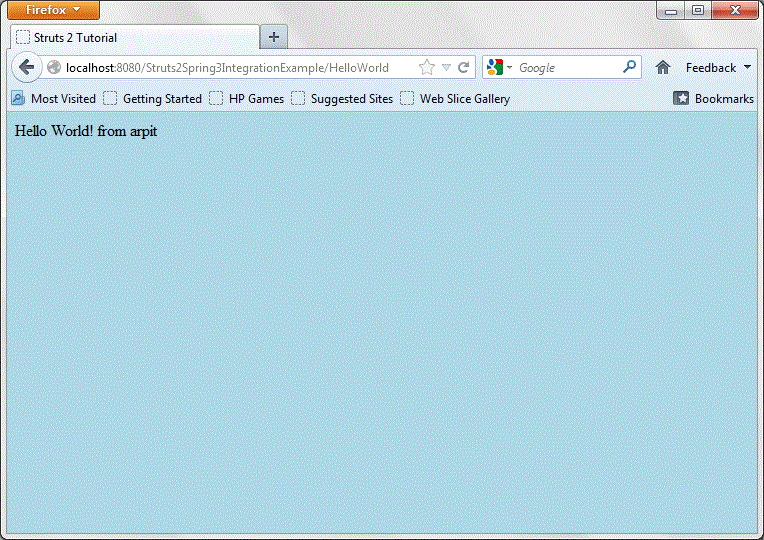
Task: Open a new tab with plus button
Action: click(x=274, y=37)
